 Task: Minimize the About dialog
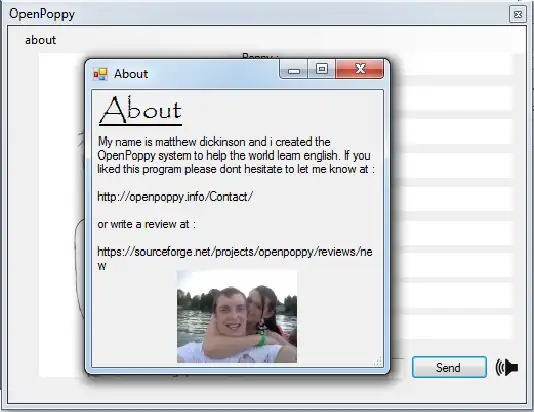294,69
